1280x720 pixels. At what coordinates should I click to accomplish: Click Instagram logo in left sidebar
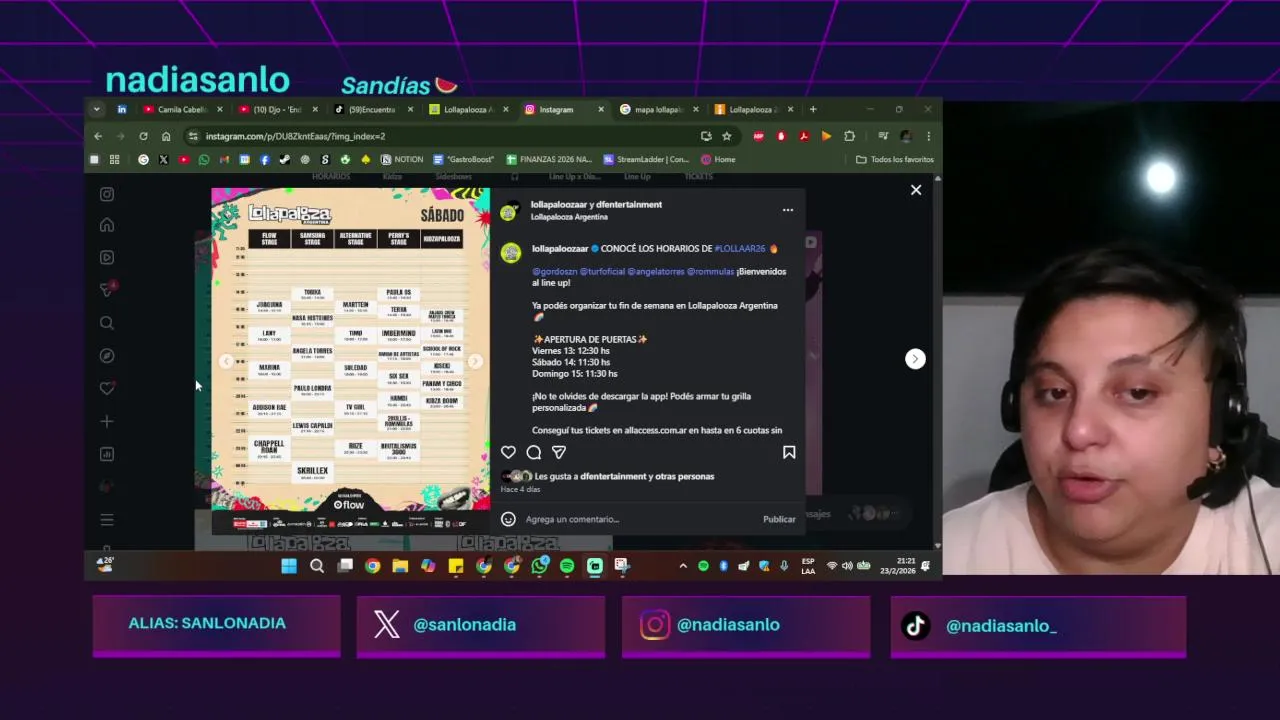pyautogui.click(x=107, y=194)
